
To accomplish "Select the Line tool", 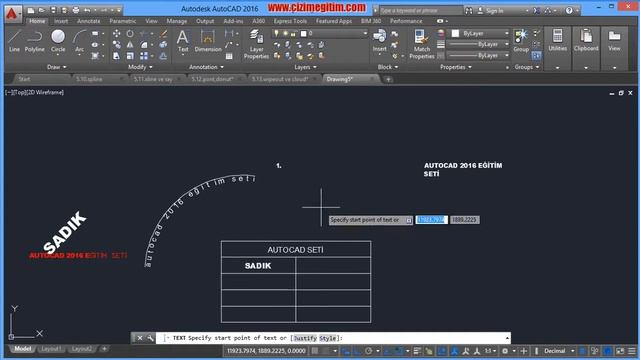I will click(x=14, y=41).
